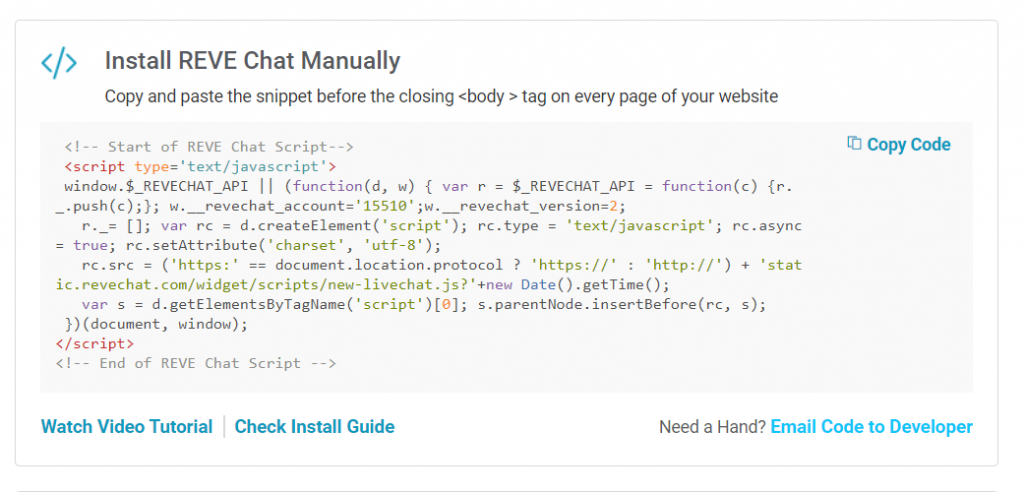The image size is (1024, 492).
Task: Click the line starting 'rc.src = ('https:''
Action: coord(441,265)
